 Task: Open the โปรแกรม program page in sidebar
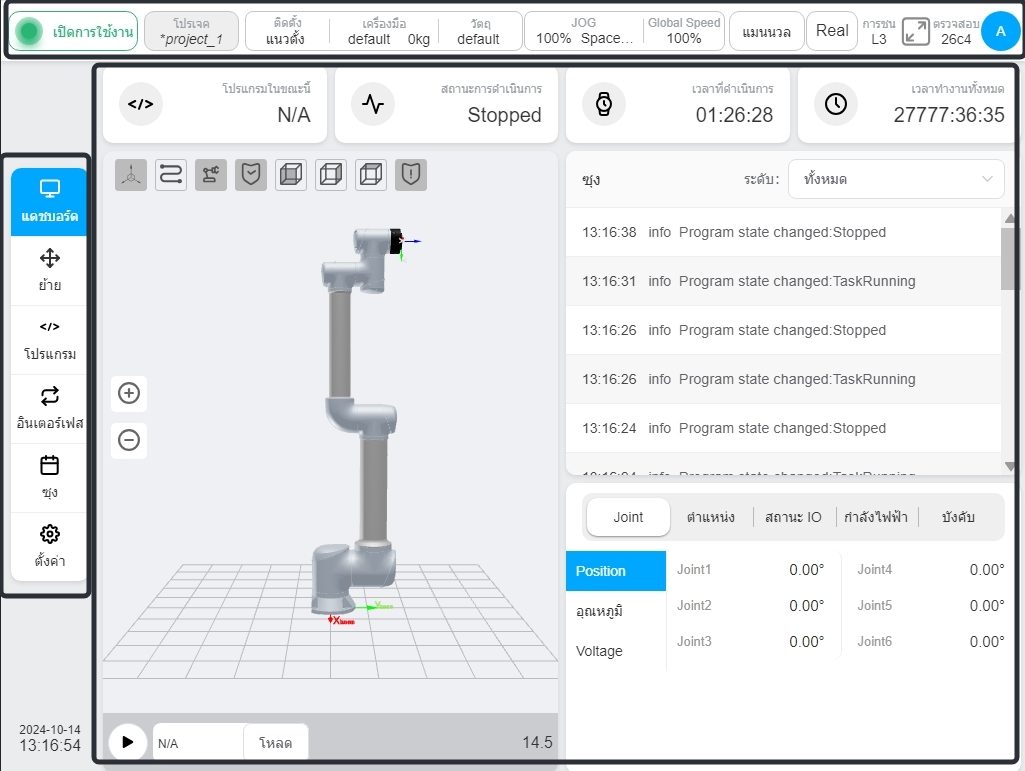[x=49, y=339]
